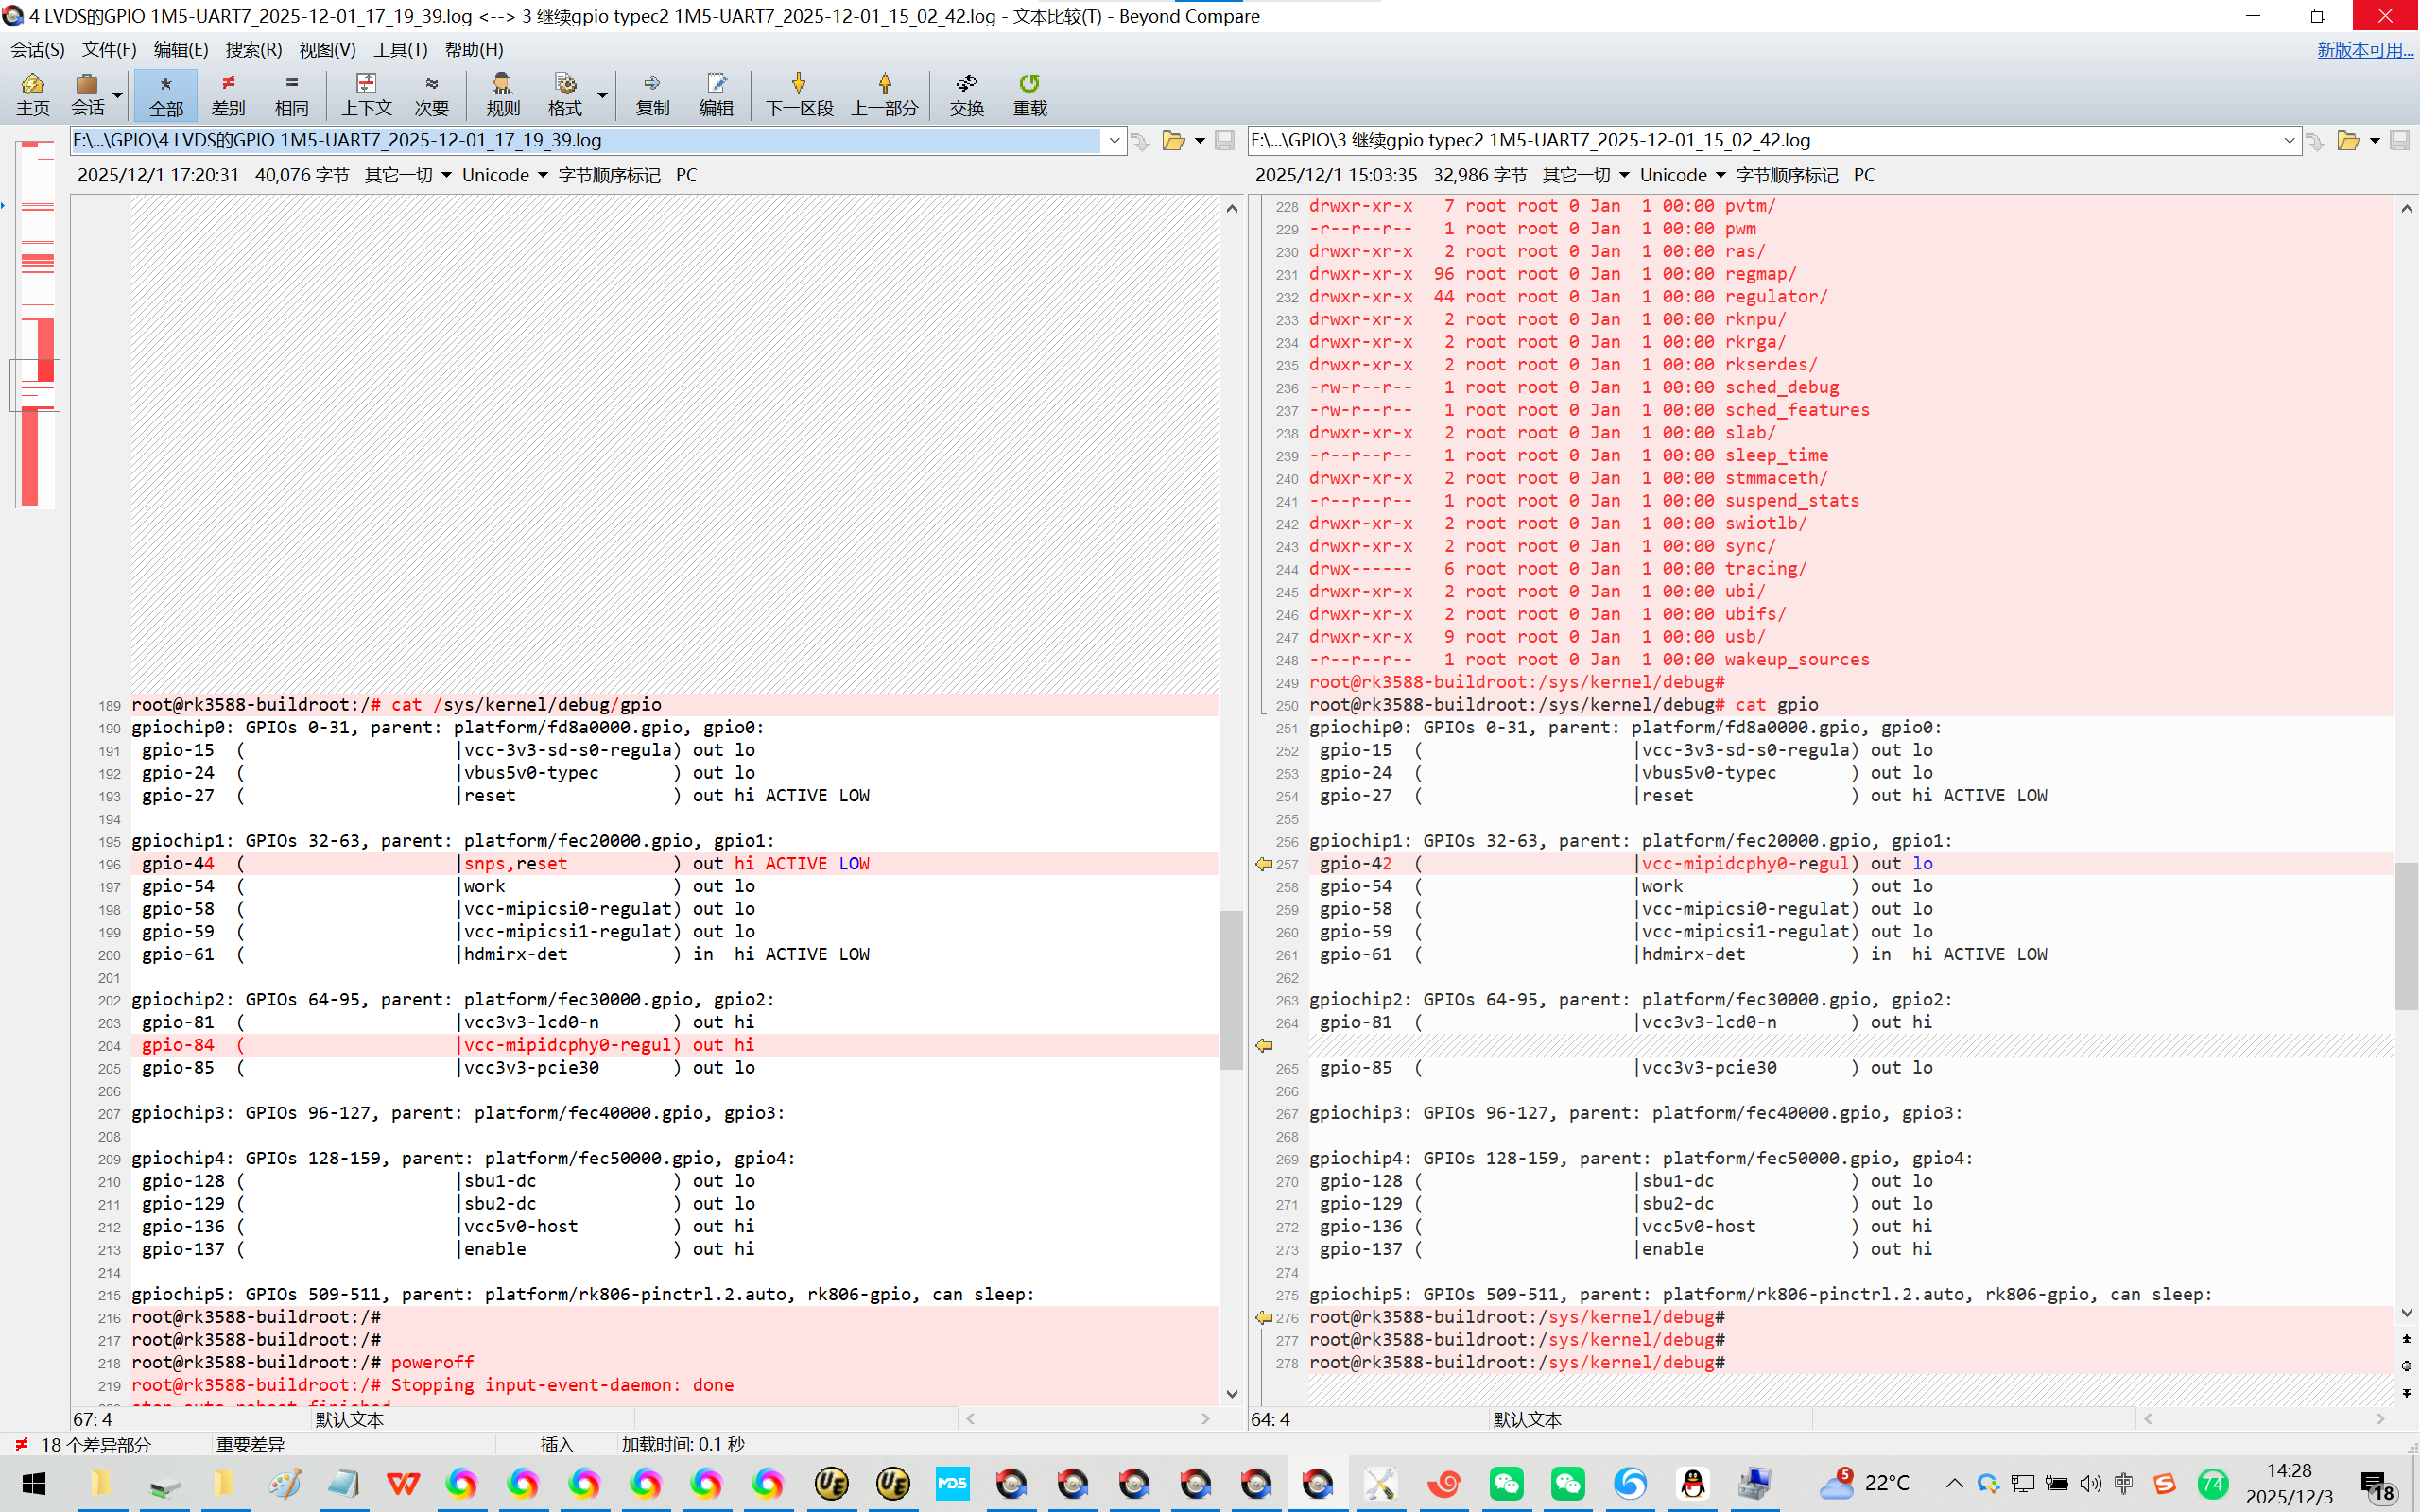The height and width of the screenshot is (1512, 2420).
Task: Open the Search (搜索) menu
Action: coord(253,49)
